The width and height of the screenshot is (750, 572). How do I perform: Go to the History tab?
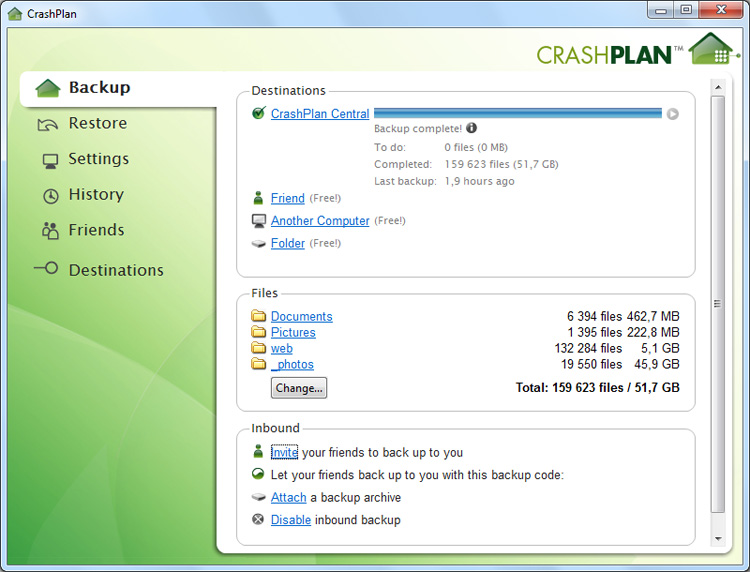[96, 194]
